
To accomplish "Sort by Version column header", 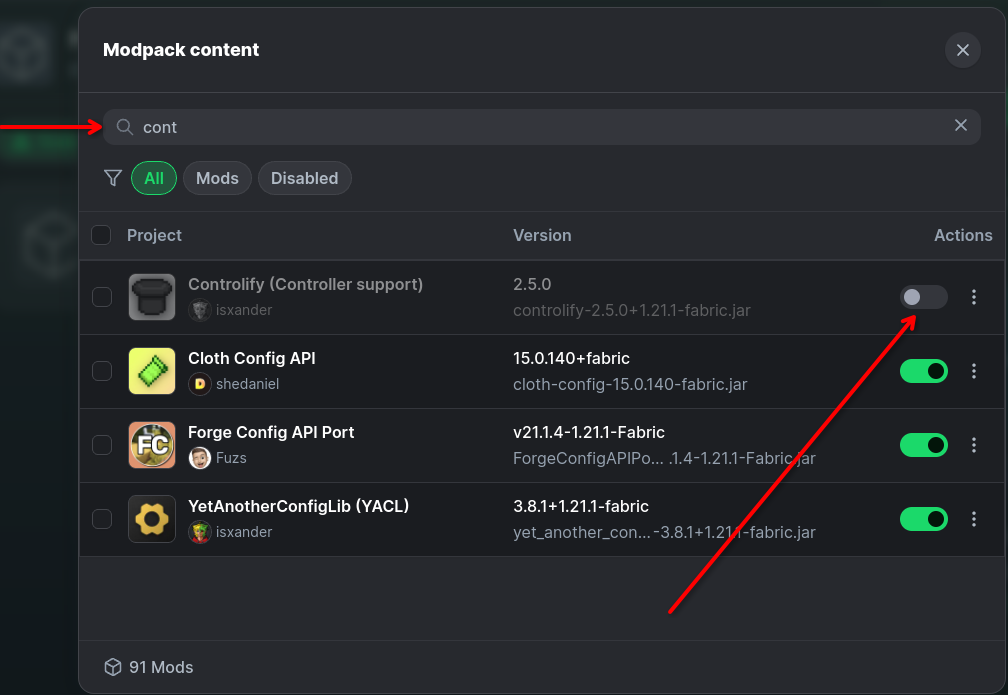I will 542,235.
